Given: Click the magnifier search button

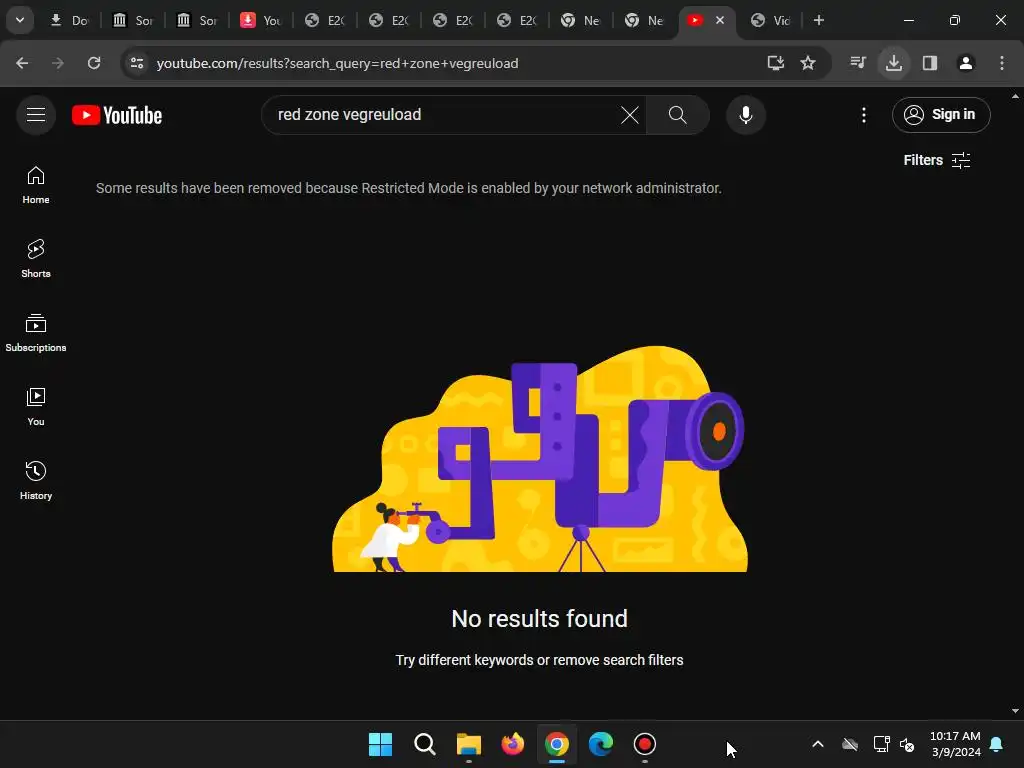Looking at the screenshot, I should point(677,115).
